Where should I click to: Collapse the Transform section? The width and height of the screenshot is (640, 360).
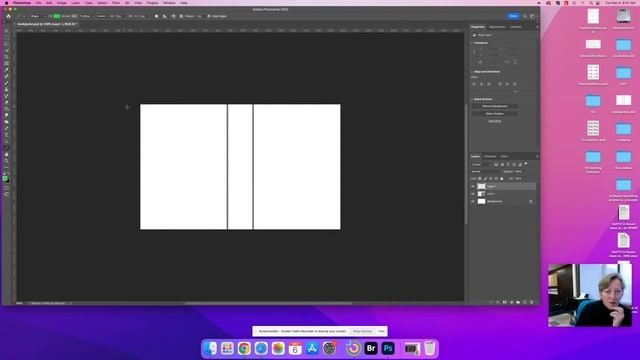[x=471, y=42]
